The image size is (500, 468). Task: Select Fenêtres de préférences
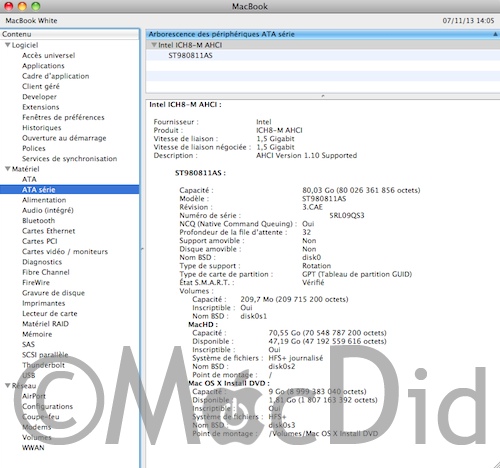63,117
